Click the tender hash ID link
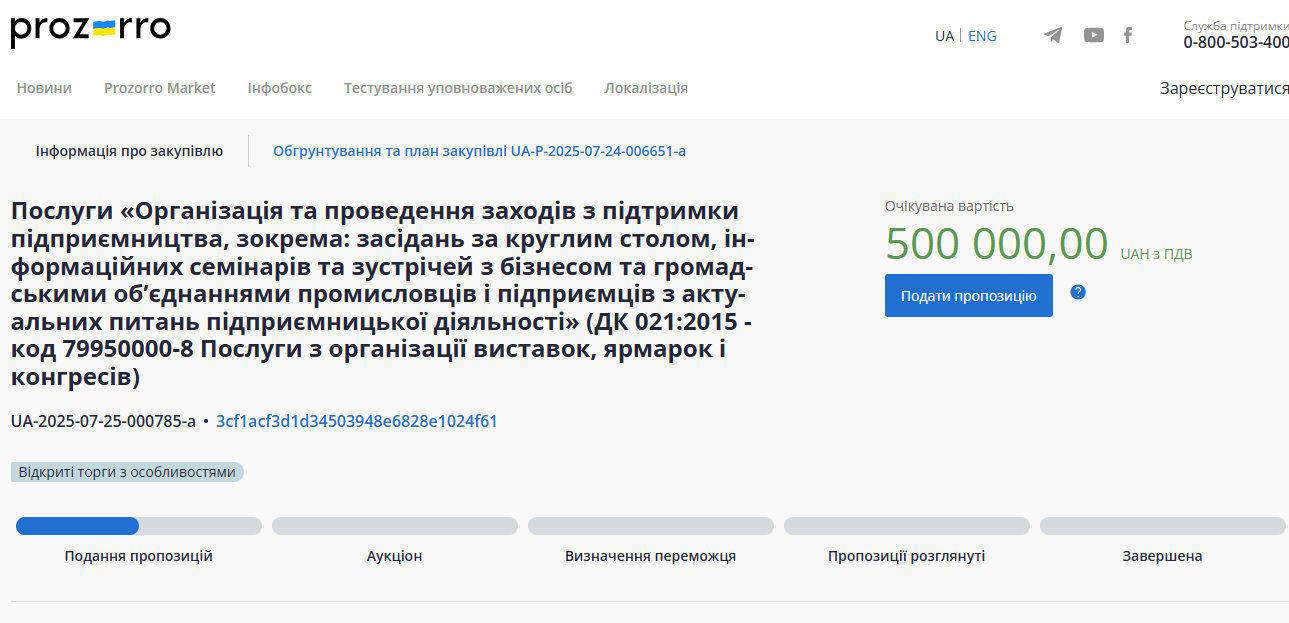 (357, 421)
